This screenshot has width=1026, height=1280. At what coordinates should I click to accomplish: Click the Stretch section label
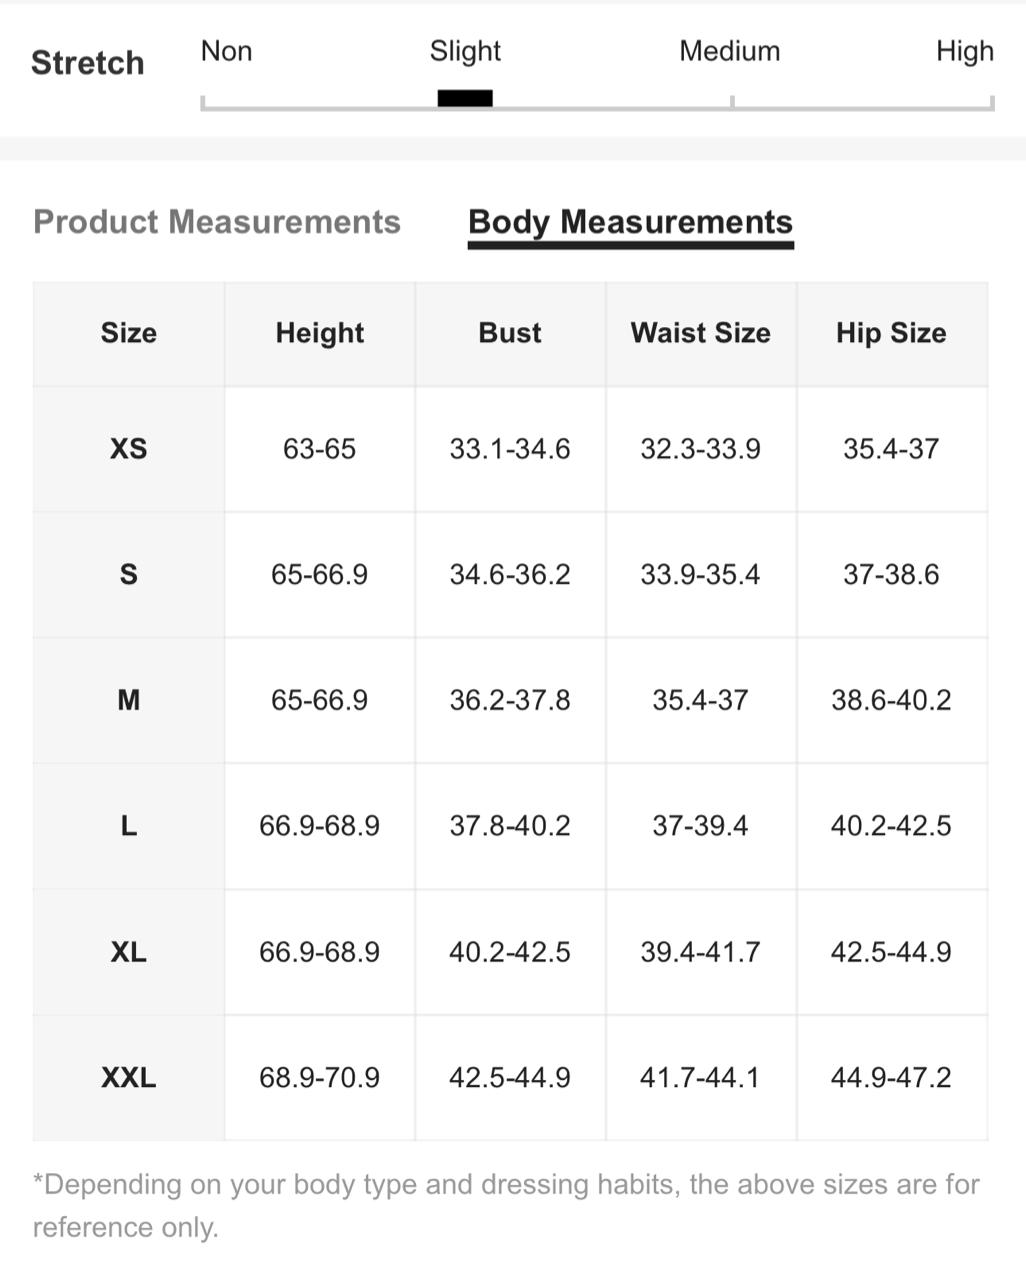pyautogui.click(x=88, y=63)
